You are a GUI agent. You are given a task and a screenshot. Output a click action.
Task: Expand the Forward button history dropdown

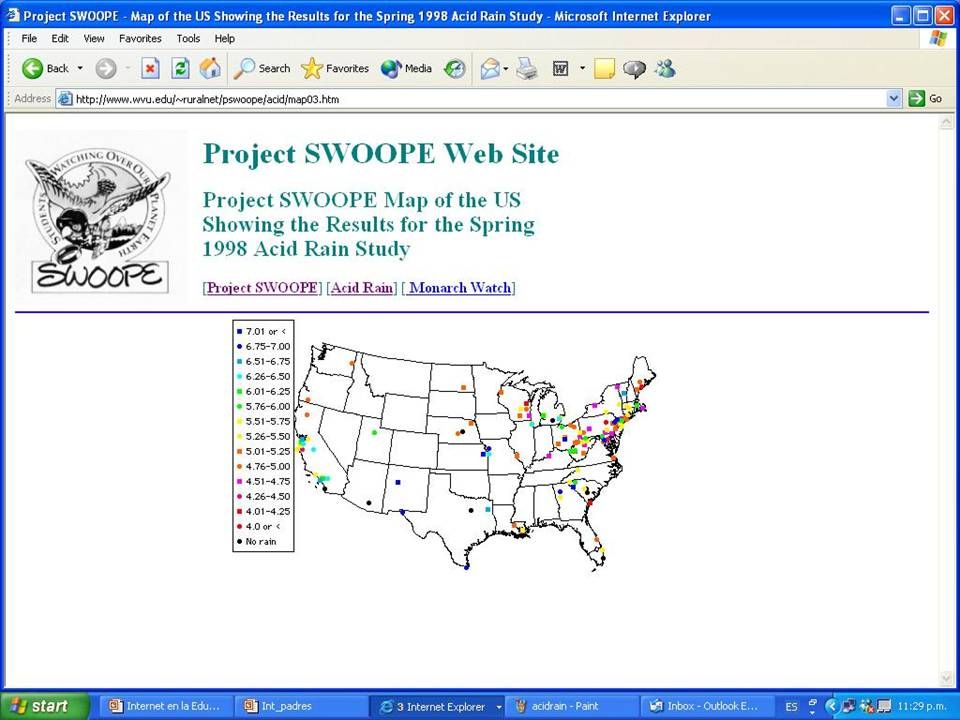(x=128, y=69)
